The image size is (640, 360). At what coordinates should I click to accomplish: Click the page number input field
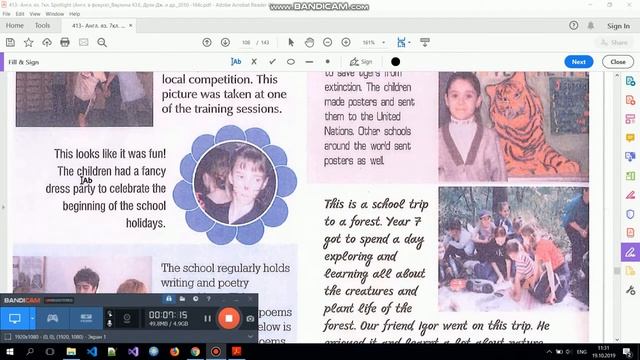click(x=246, y=42)
